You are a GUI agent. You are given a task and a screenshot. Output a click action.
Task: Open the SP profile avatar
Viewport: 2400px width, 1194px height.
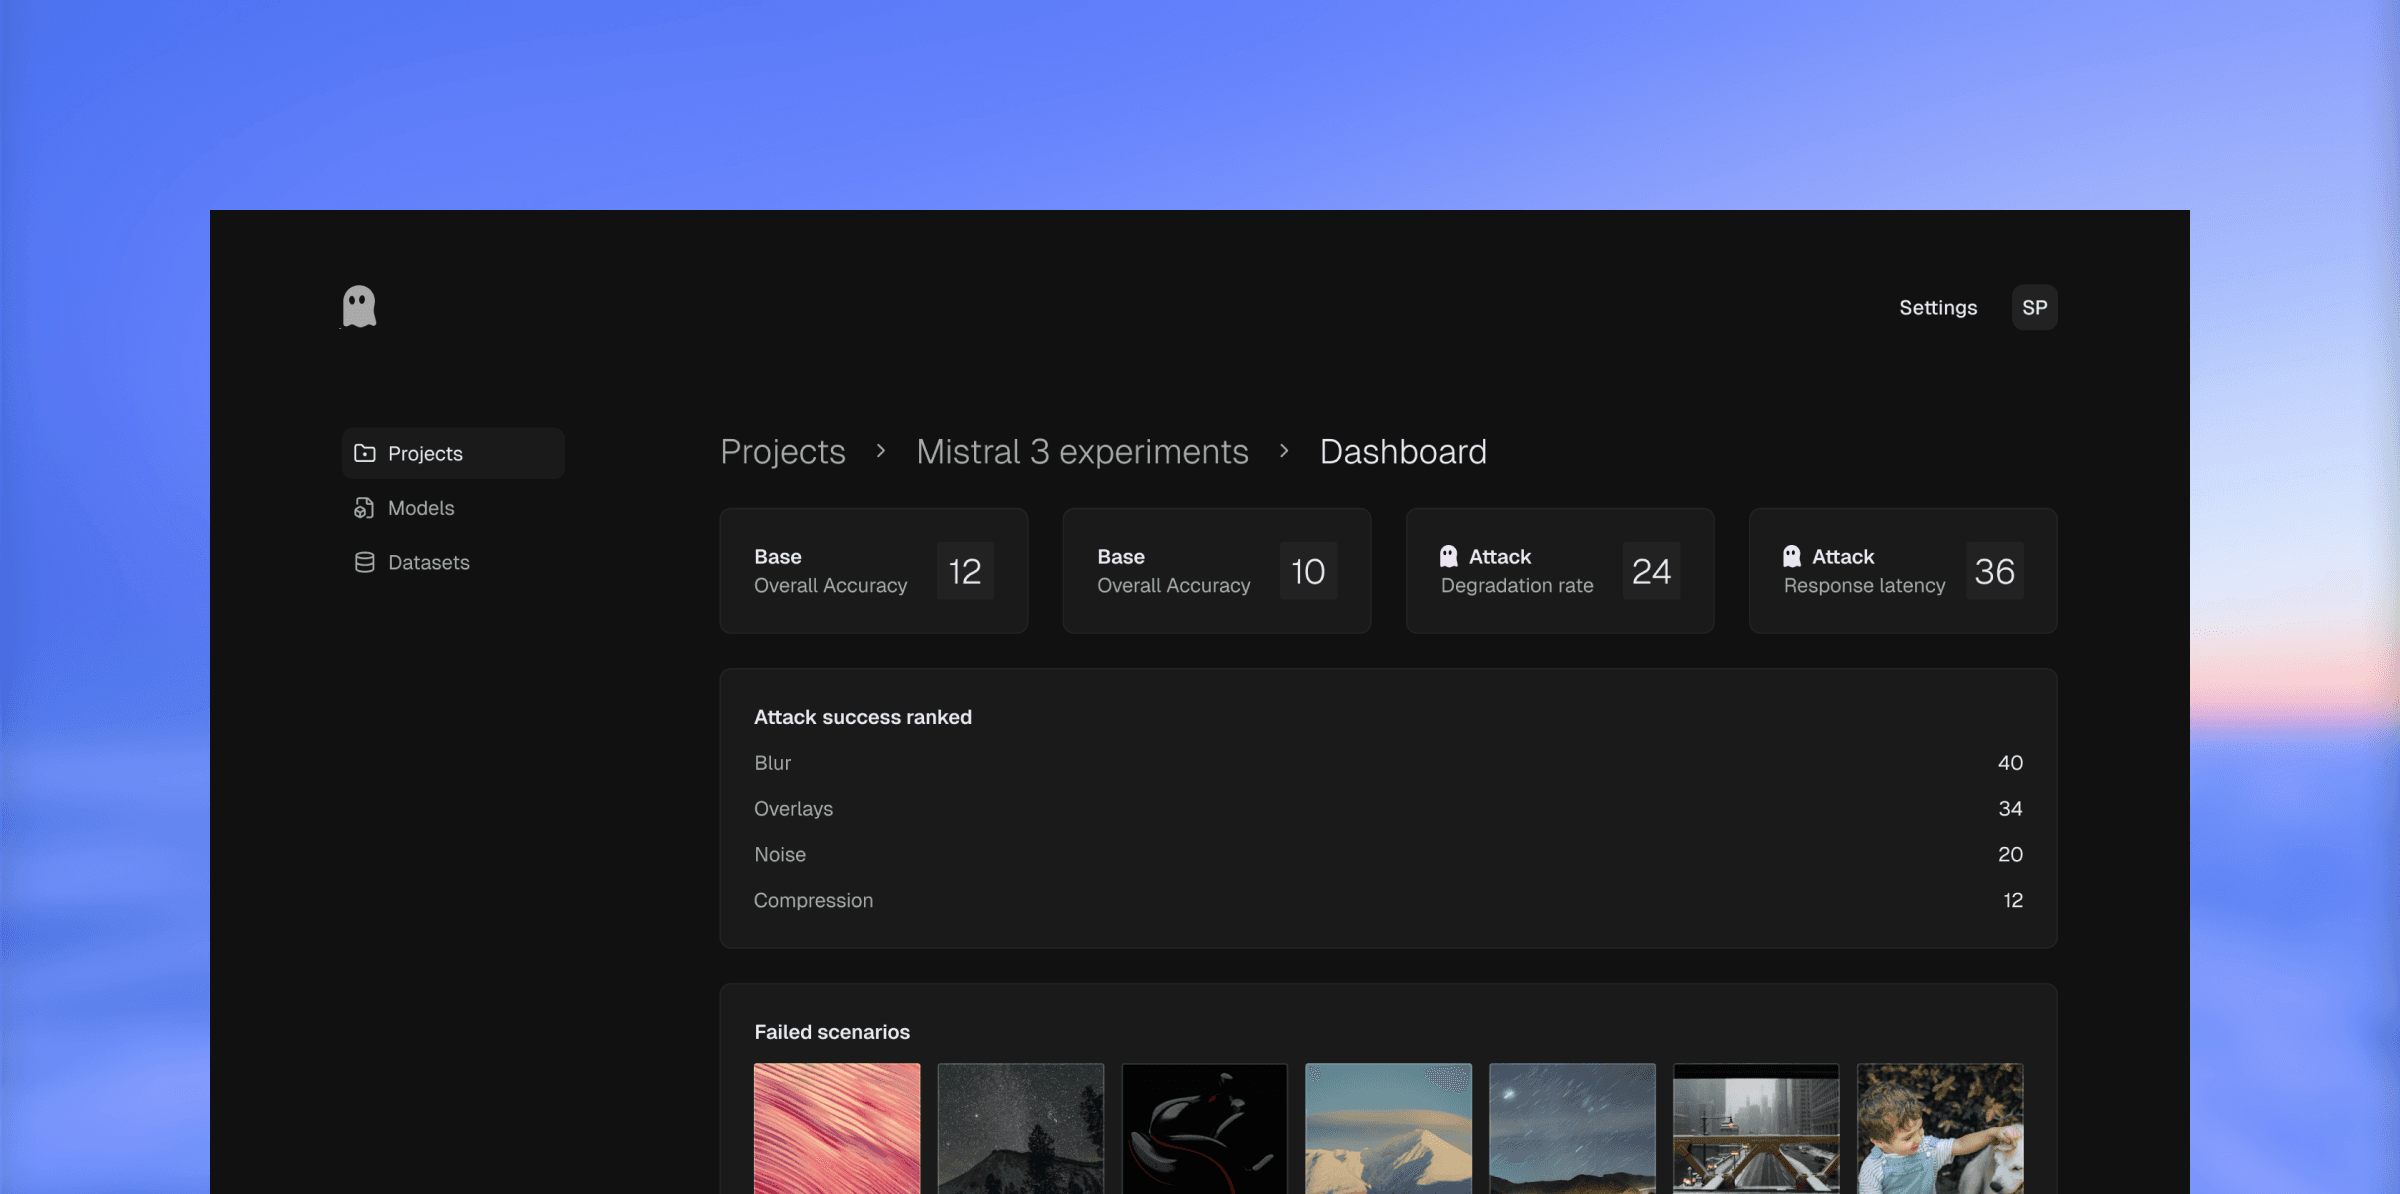(x=2035, y=307)
